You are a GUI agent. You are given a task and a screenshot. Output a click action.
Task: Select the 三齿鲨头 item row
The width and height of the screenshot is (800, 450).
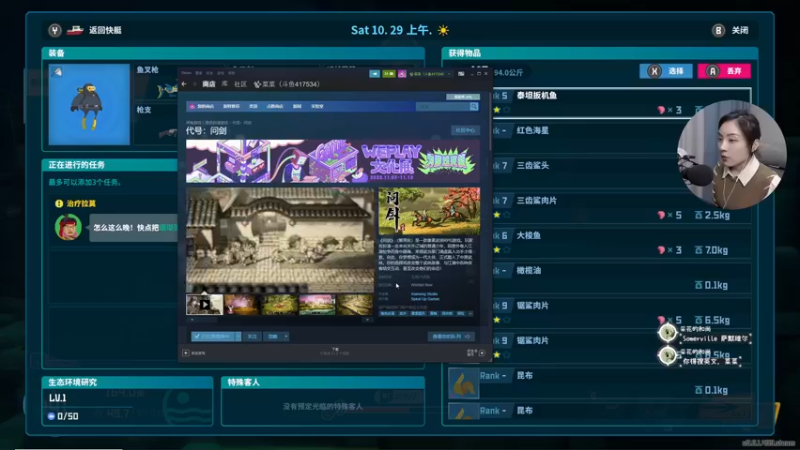tap(599, 172)
